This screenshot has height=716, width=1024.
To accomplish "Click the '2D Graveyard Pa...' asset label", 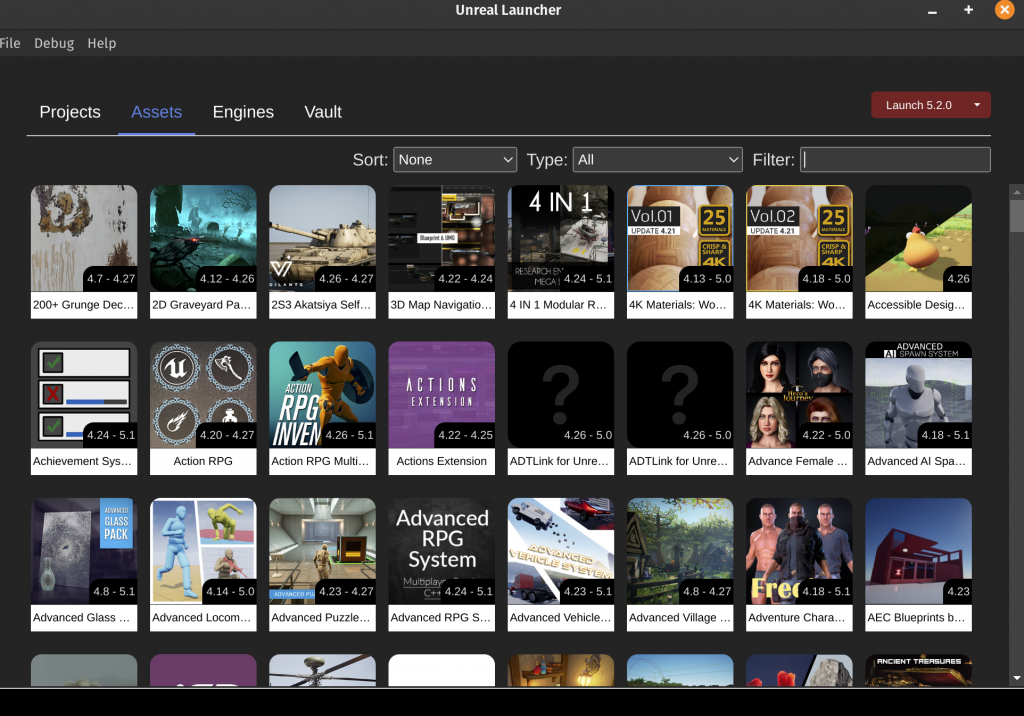I will tap(203, 305).
